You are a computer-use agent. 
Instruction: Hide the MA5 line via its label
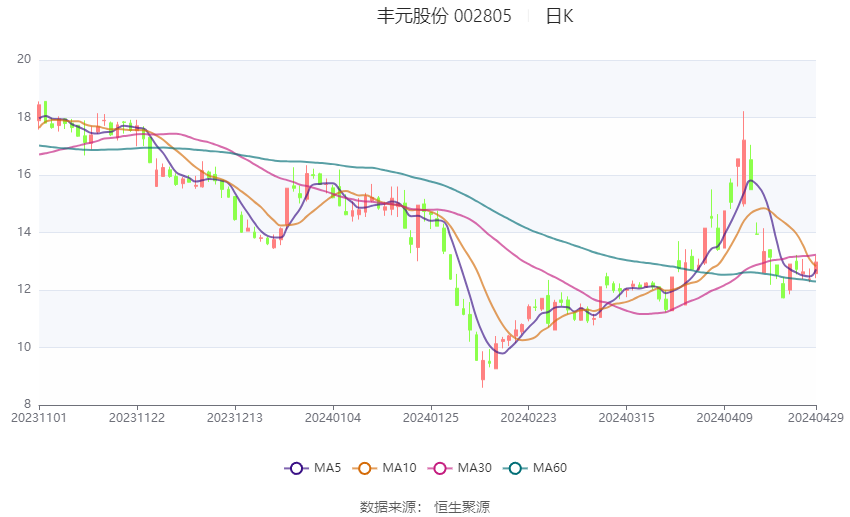(x=327, y=468)
